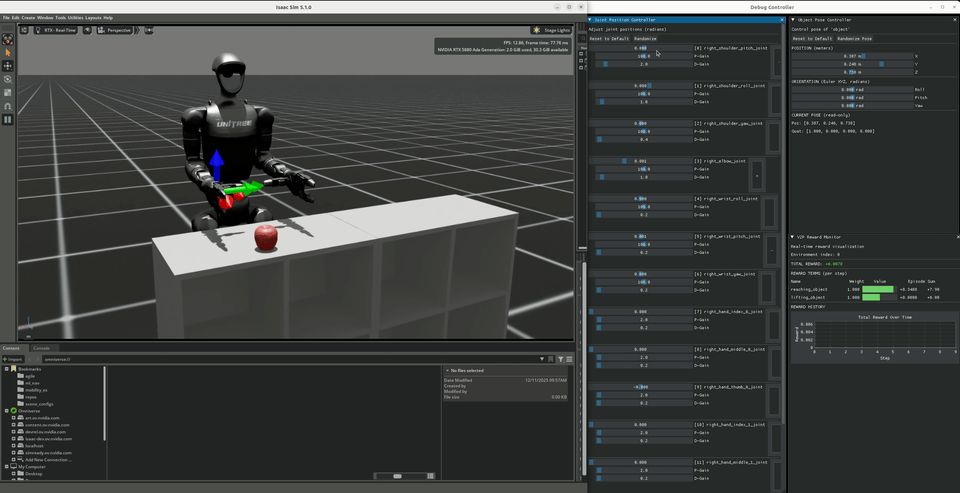This screenshot has height=493, width=960.
Task: Click the Stage Lights sun icon
Action: (x=537, y=31)
